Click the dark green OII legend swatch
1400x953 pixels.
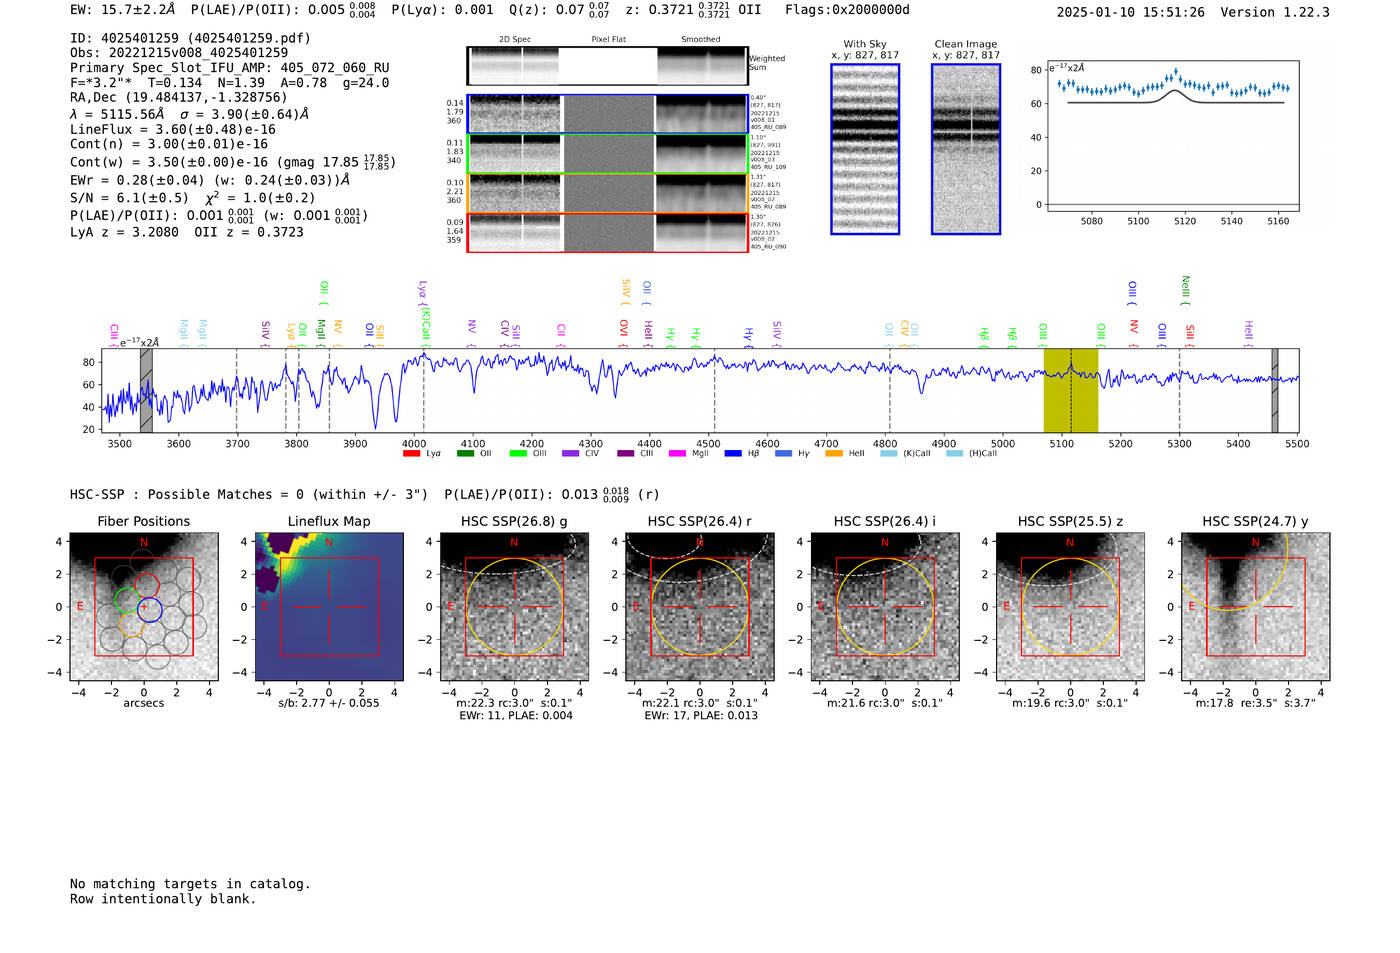click(465, 453)
